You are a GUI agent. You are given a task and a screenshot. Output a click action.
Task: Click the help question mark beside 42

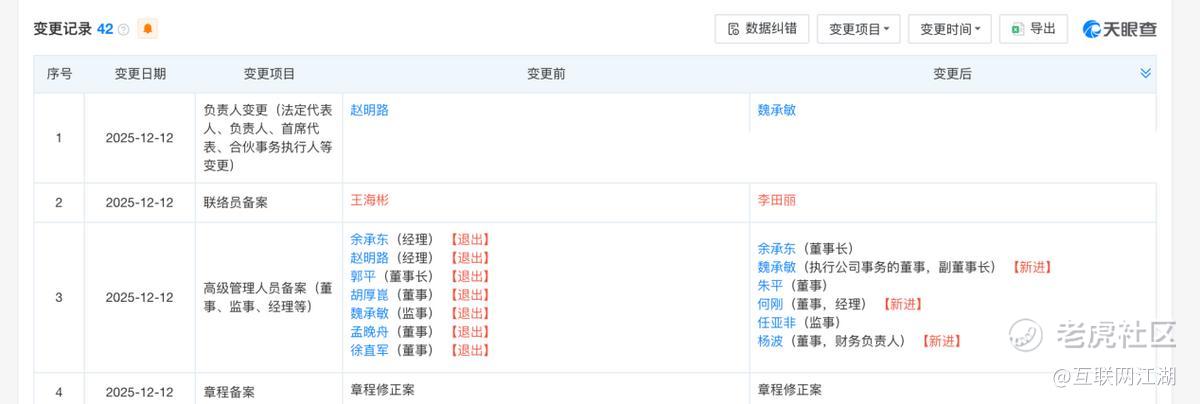pyautogui.click(x=124, y=30)
